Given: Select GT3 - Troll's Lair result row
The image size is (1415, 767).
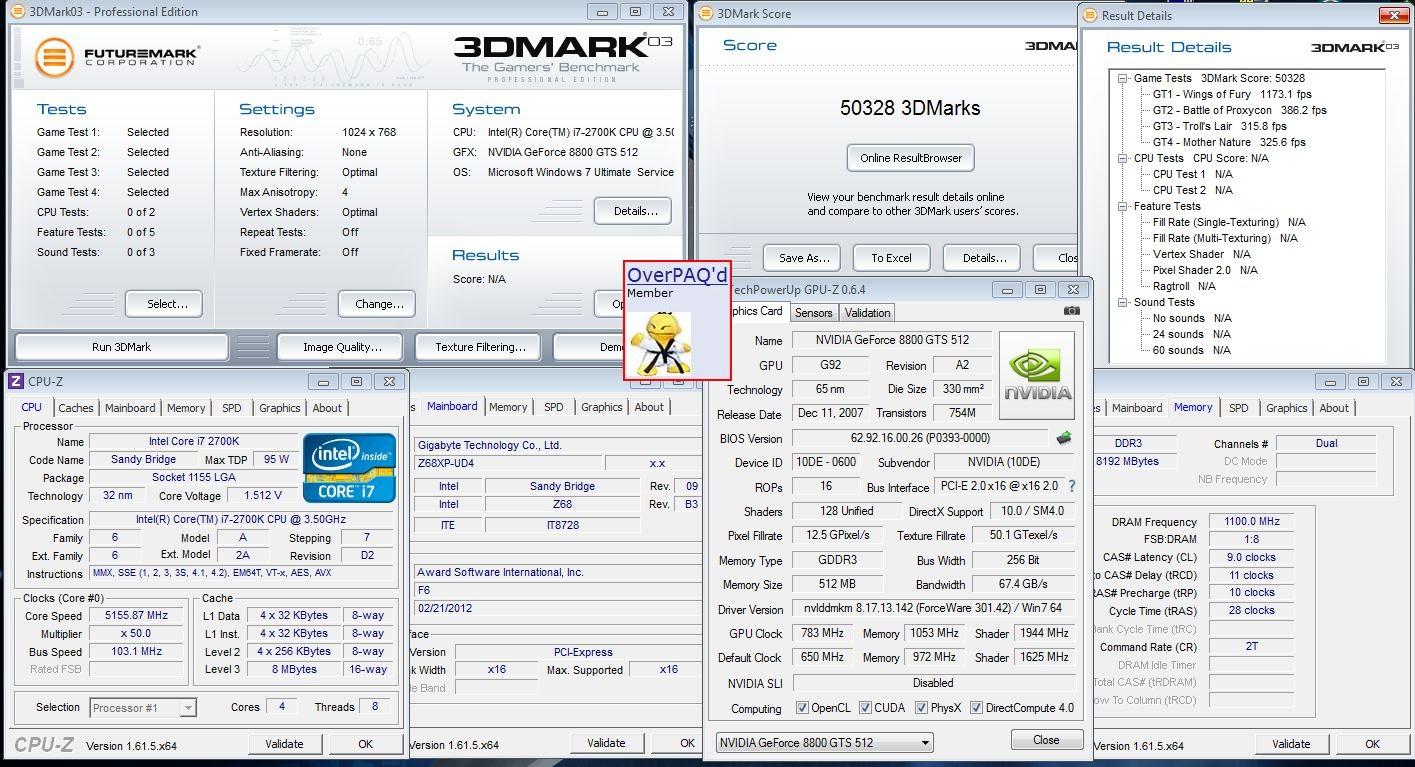Looking at the screenshot, I should pyautogui.click(x=1219, y=126).
